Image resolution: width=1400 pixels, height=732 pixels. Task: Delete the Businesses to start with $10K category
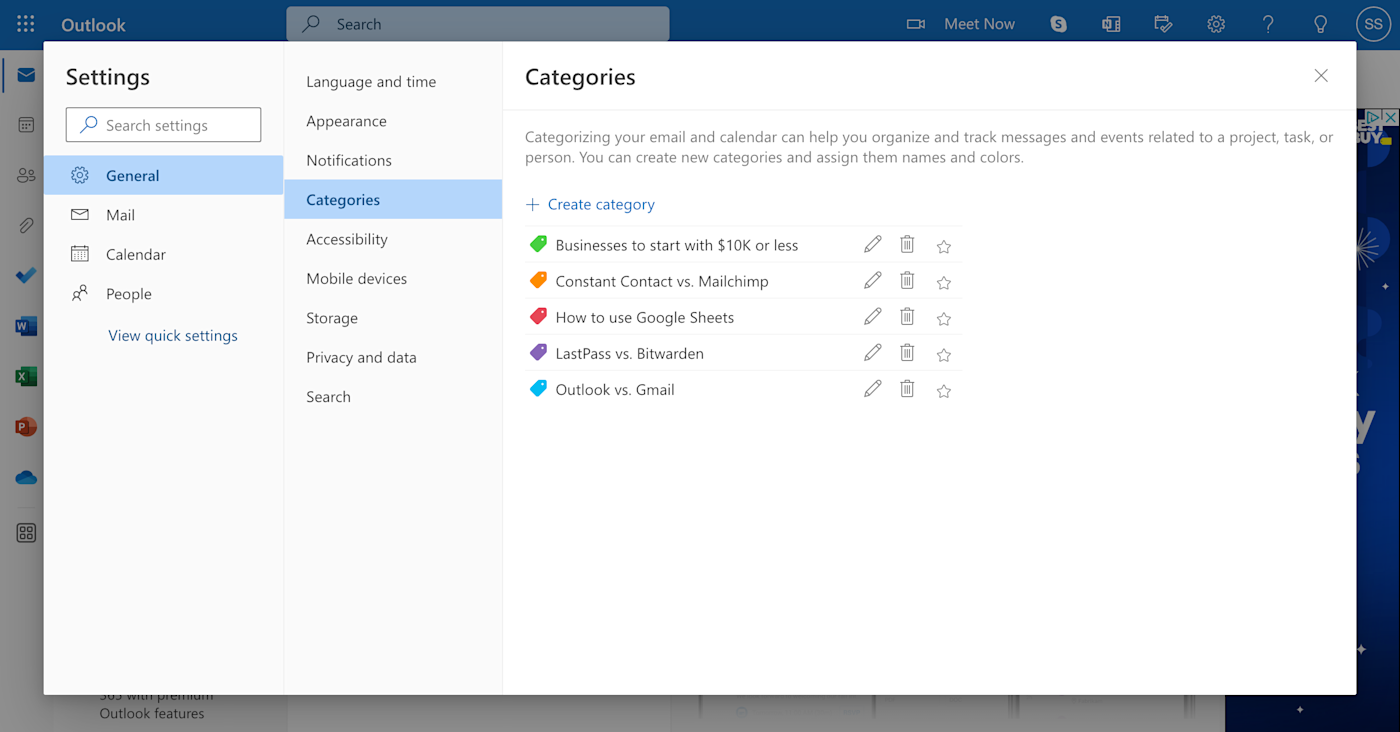pos(907,245)
